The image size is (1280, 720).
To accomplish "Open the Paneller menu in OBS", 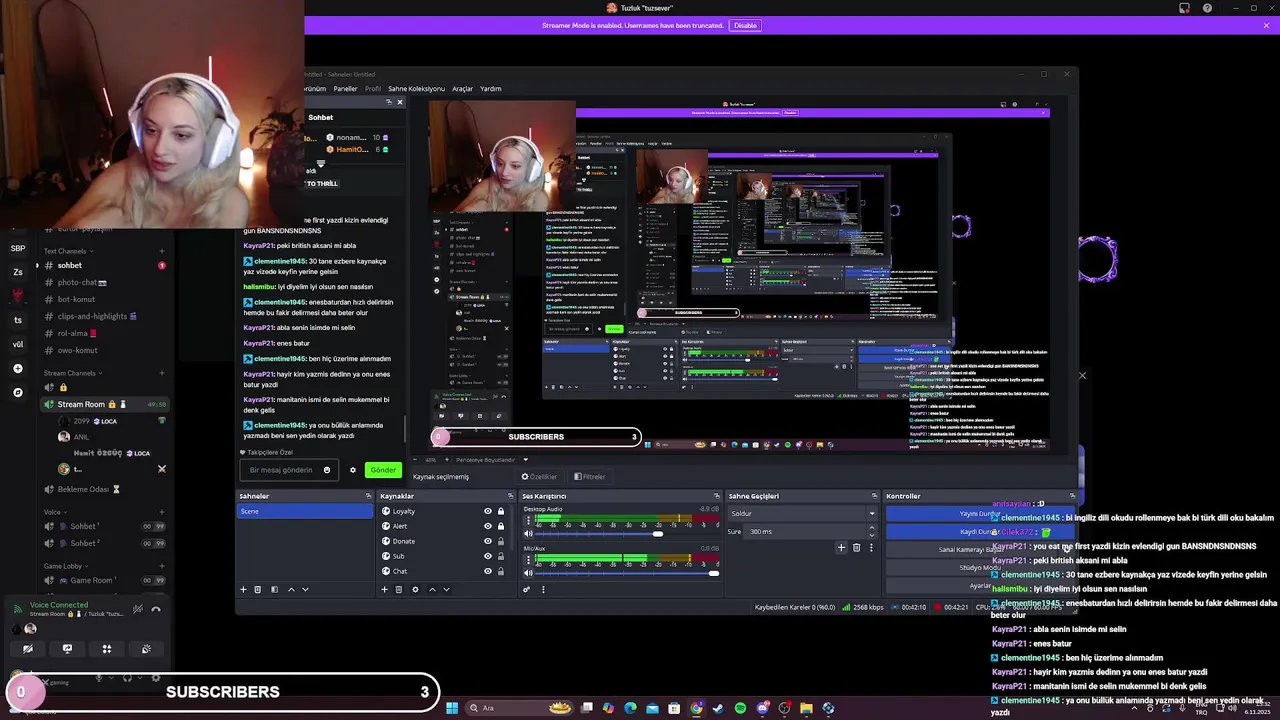I will tap(345, 89).
